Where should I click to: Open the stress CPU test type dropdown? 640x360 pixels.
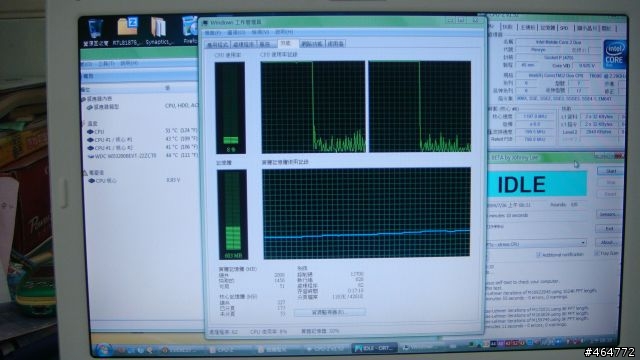[x=537, y=244]
